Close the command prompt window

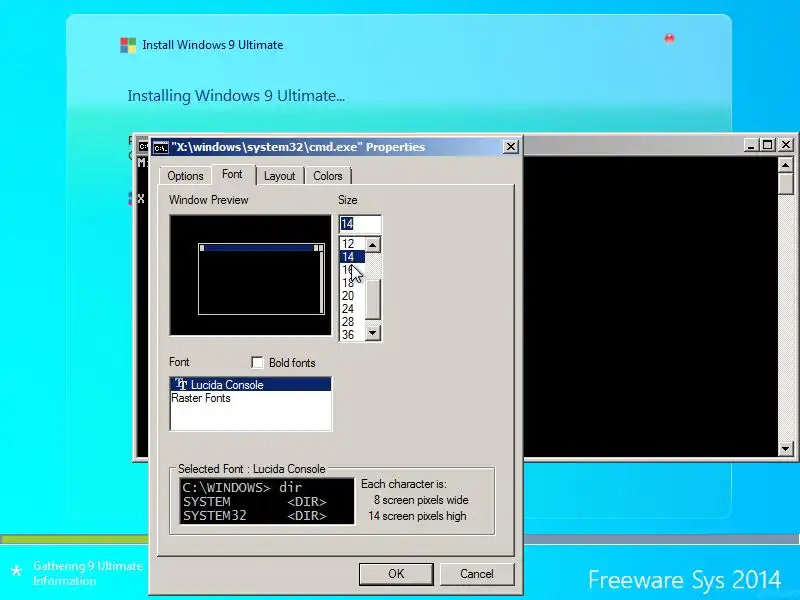pyautogui.click(x=786, y=145)
